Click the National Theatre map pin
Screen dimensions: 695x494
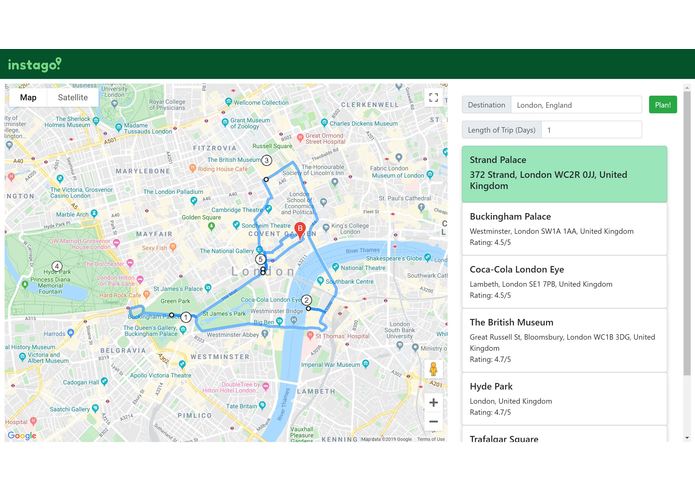point(336,267)
